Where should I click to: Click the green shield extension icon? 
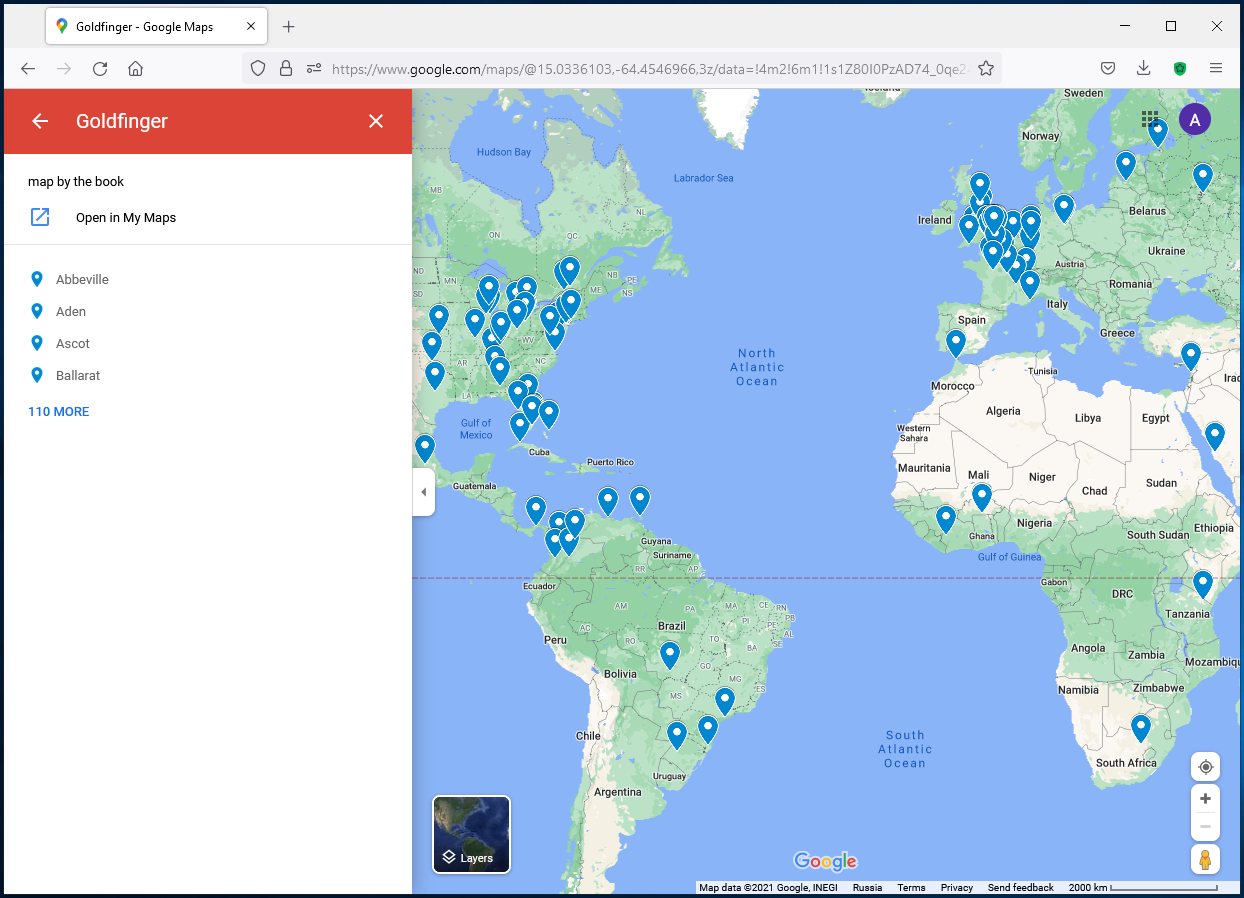pyautogui.click(x=1180, y=68)
